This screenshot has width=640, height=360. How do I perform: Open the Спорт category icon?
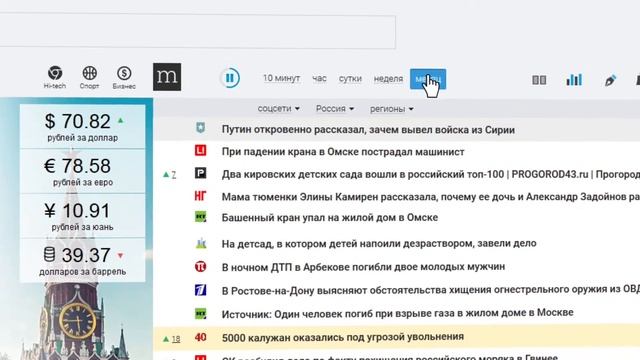89,77
